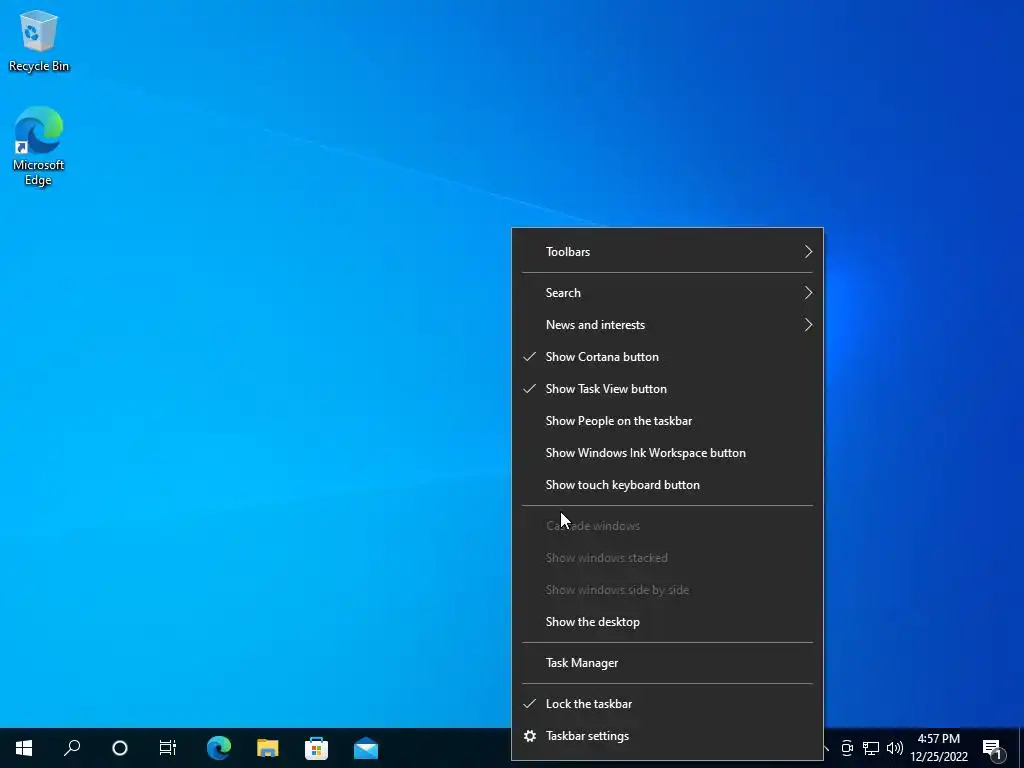Open Microsoft Store from the taskbar
Screen dimensions: 1024x768
coord(317,748)
